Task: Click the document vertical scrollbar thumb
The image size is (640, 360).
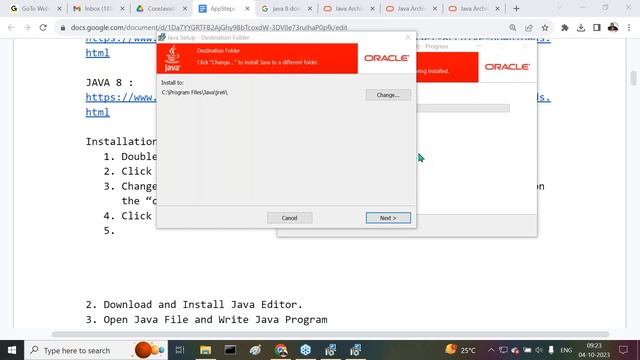Action: coord(633,78)
